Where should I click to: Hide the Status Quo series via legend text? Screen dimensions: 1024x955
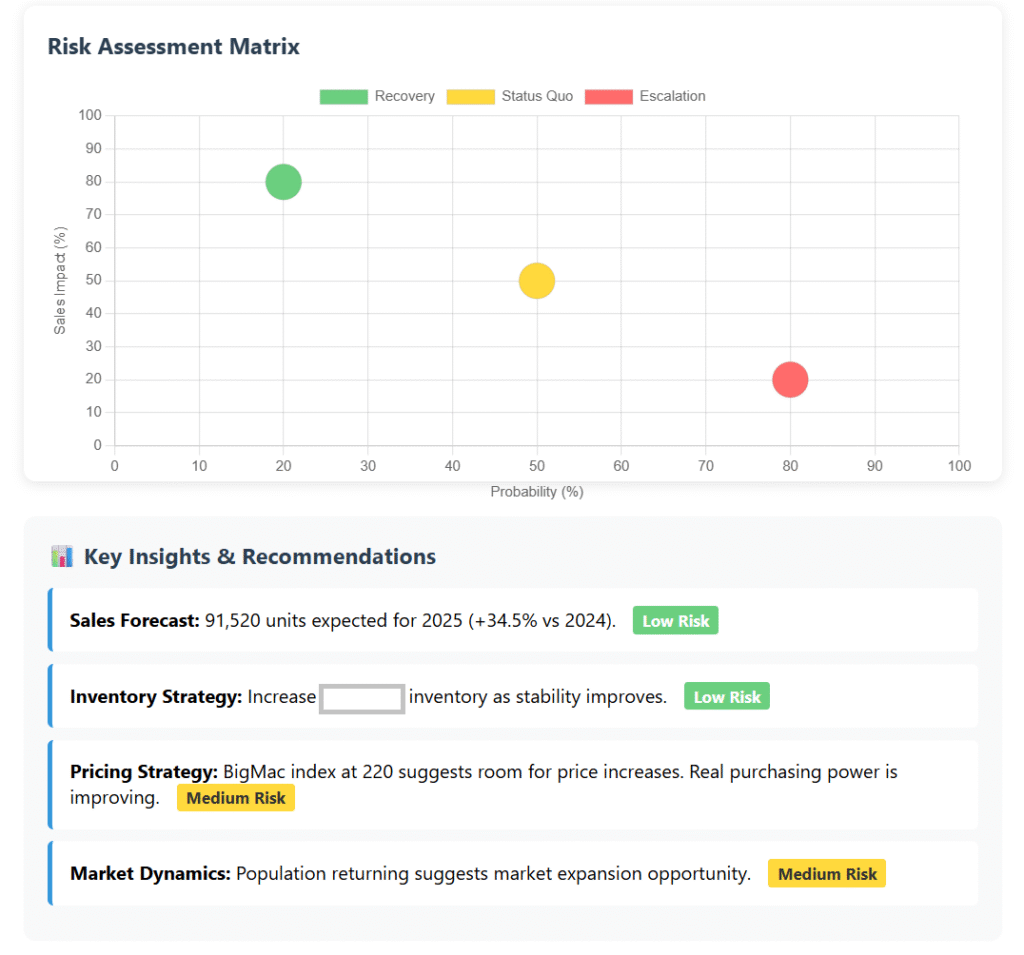point(537,96)
